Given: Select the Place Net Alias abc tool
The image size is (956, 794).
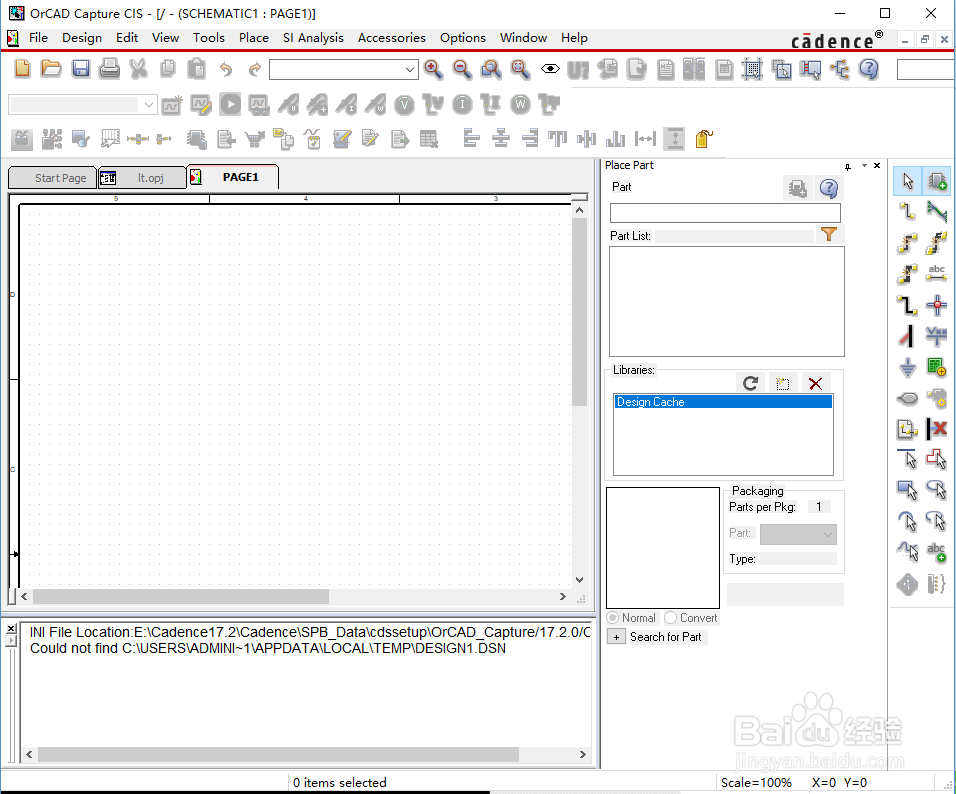Looking at the screenshot, I should tap(936, 273).
